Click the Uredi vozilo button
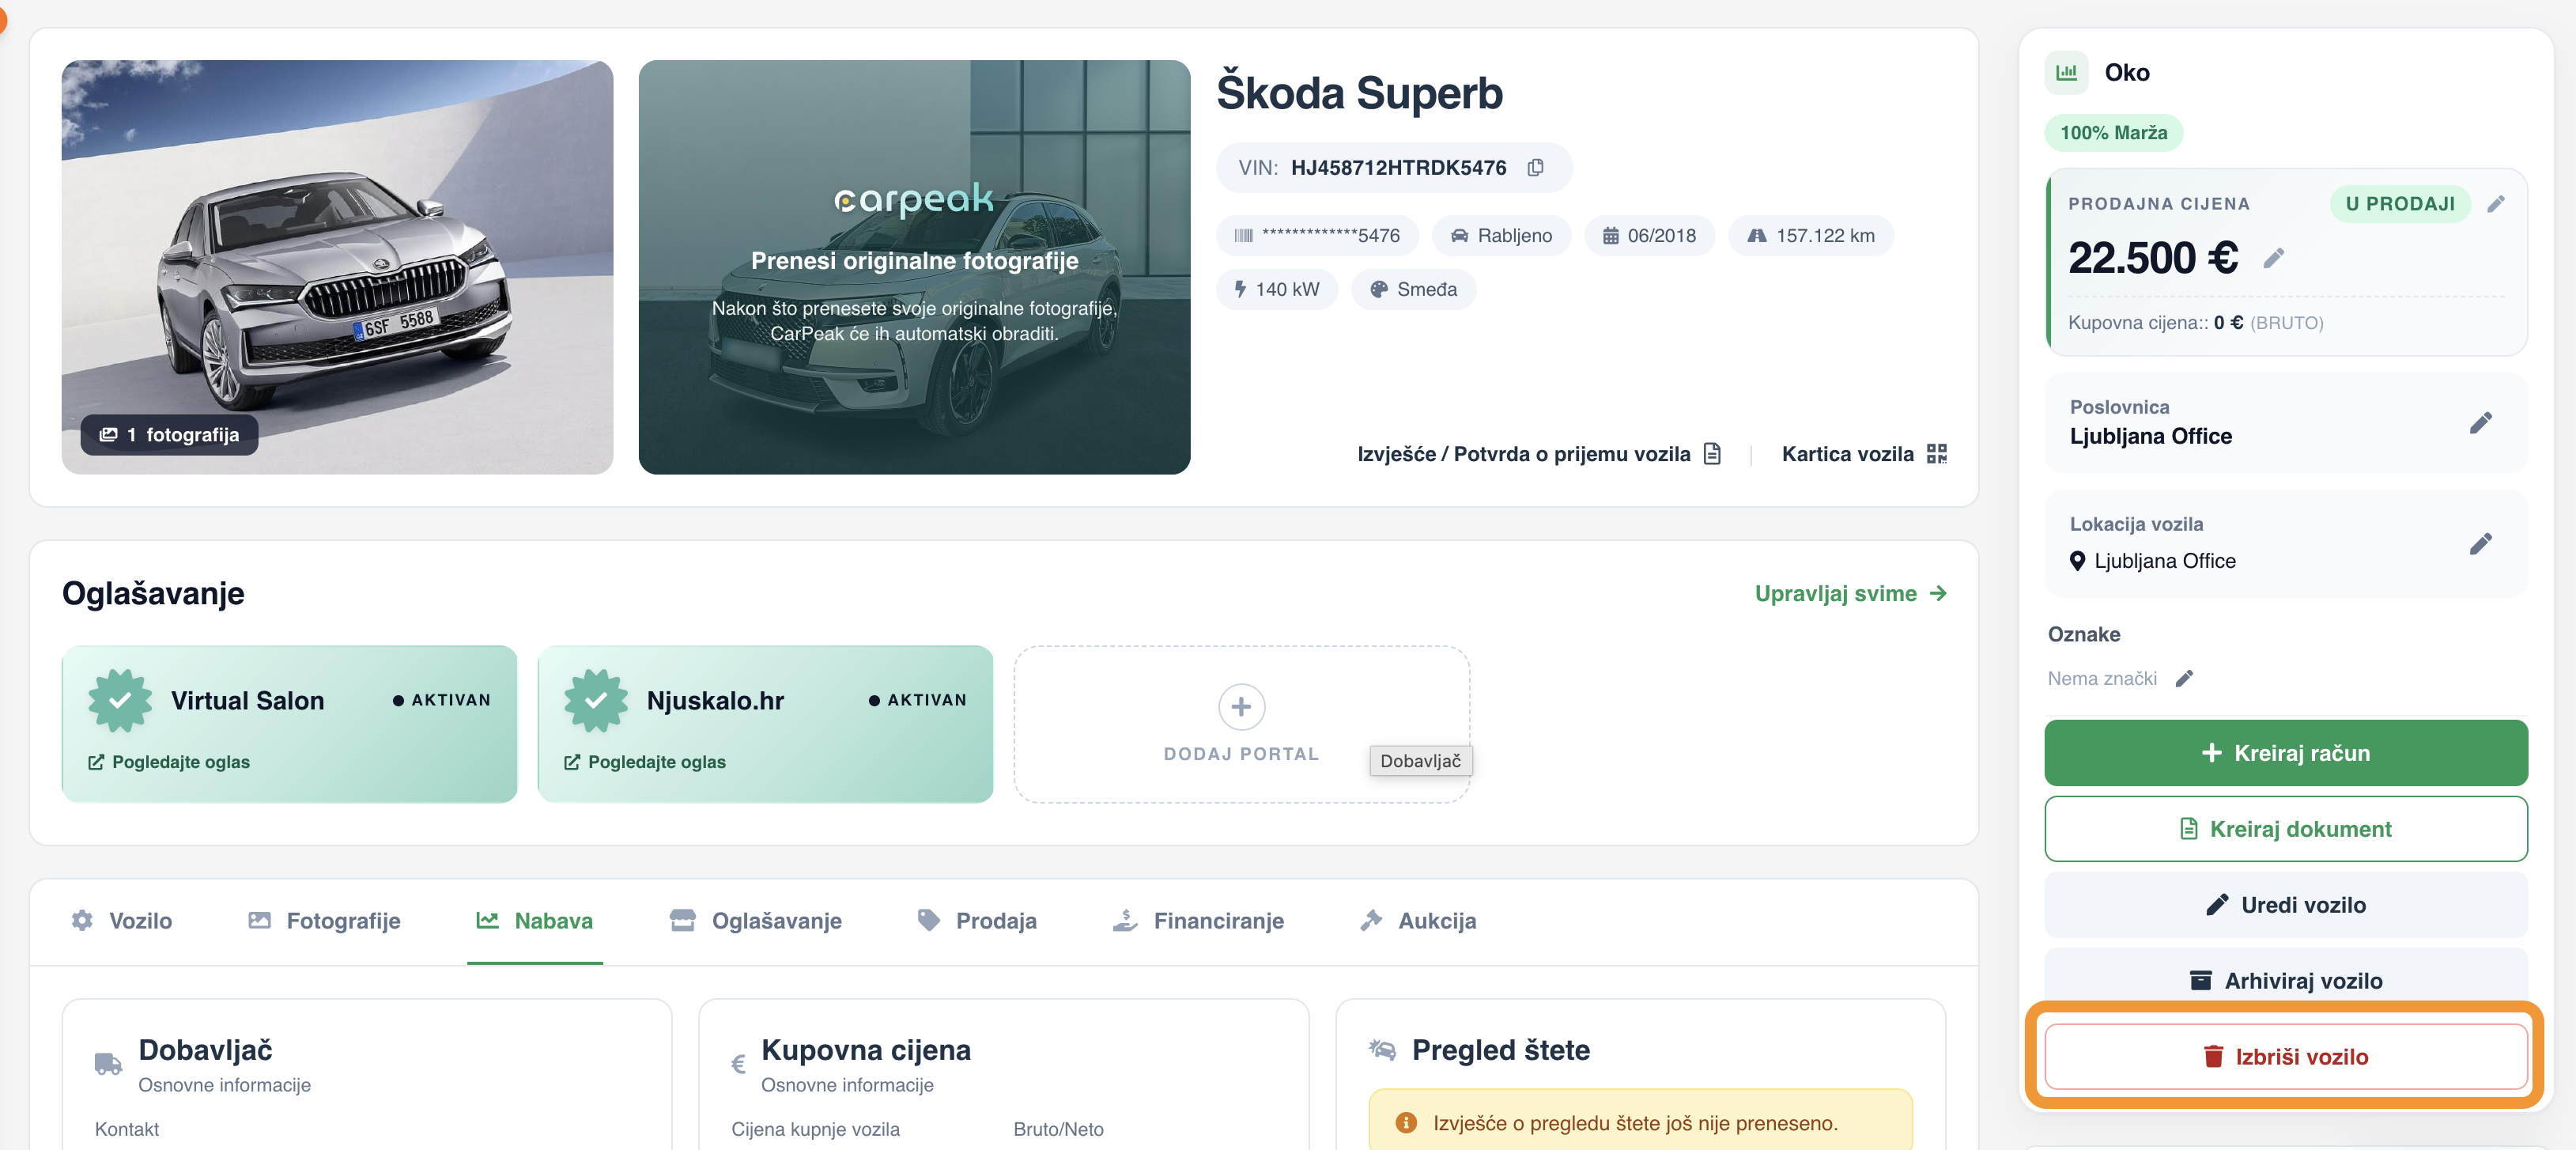The height and width of the screenshot is (1150, 2576). tap(2285, 905)
